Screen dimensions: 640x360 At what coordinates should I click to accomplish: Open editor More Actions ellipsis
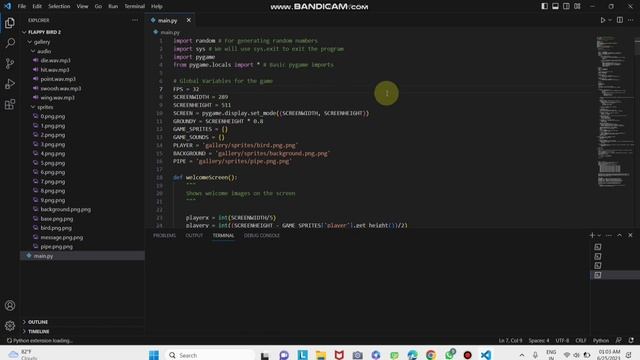pos(631,20)
